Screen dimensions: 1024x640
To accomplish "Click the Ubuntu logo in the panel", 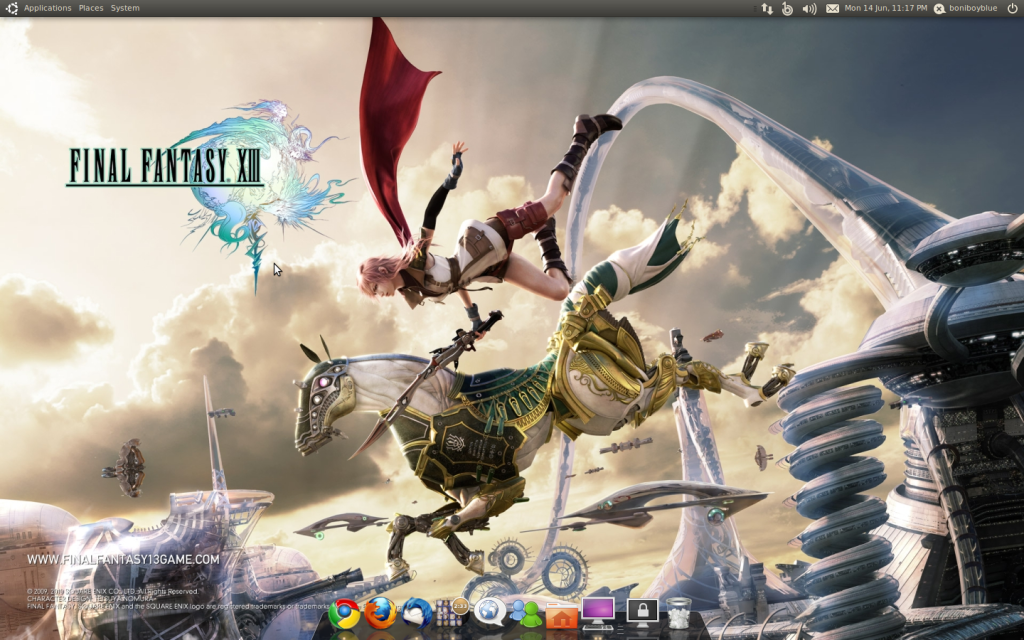I will [11, 8].
